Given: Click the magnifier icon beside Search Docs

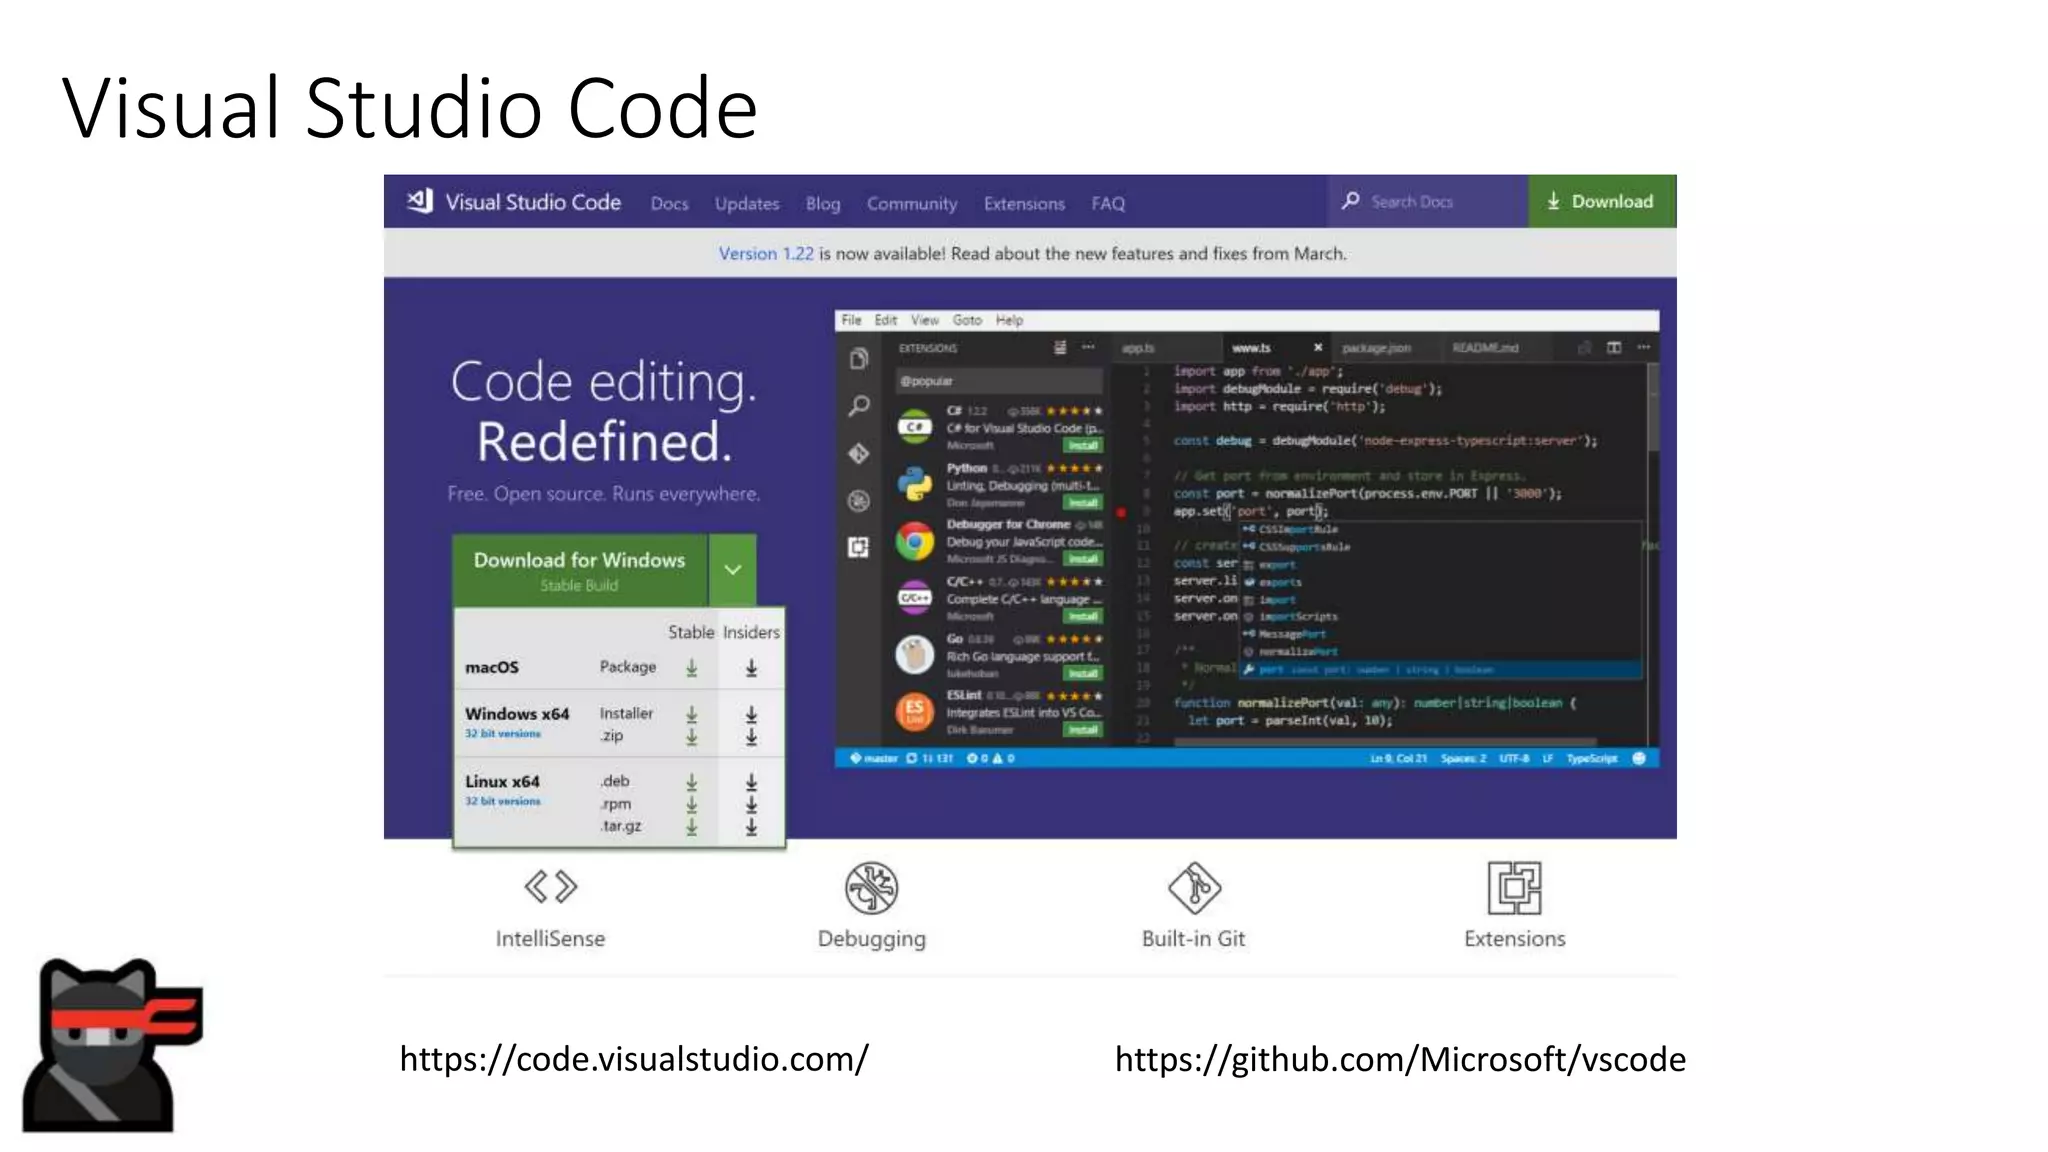Looking at the screenshot, I should (1350, 200).
